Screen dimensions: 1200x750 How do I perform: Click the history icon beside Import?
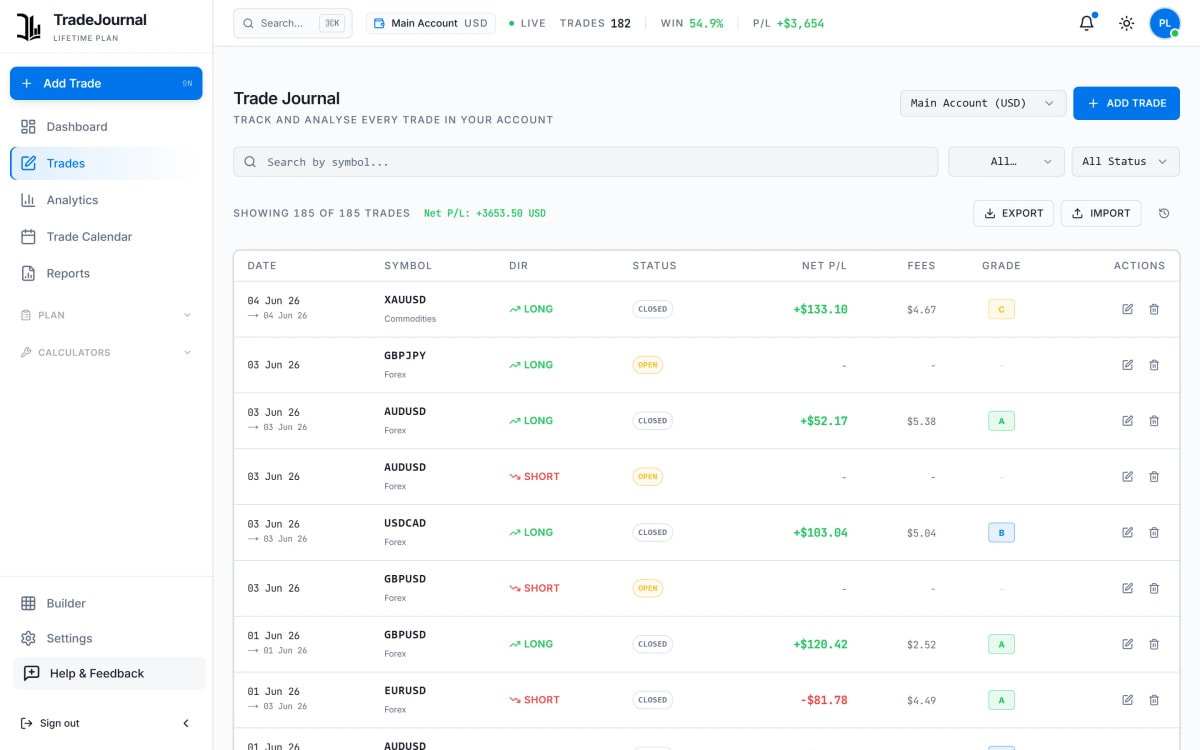1164,213
